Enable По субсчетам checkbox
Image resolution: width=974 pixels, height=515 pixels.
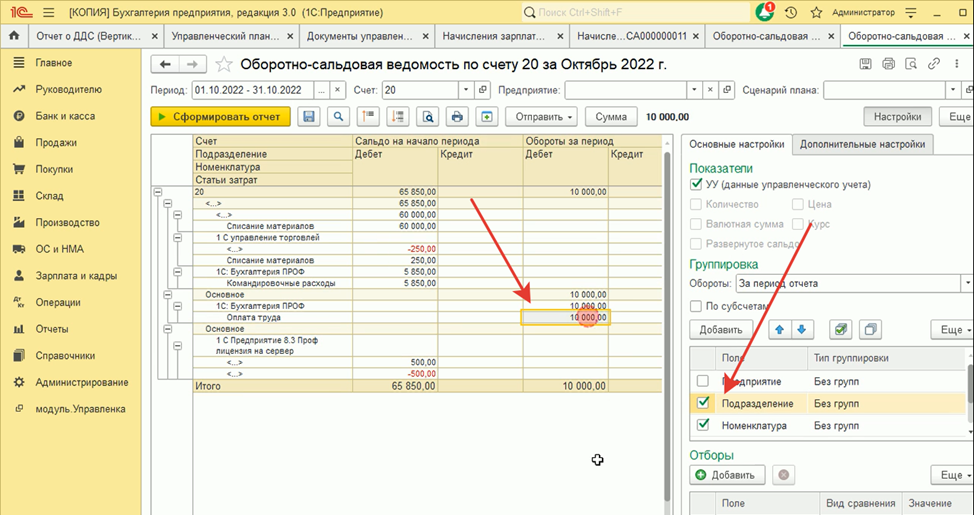pos(696,306)
